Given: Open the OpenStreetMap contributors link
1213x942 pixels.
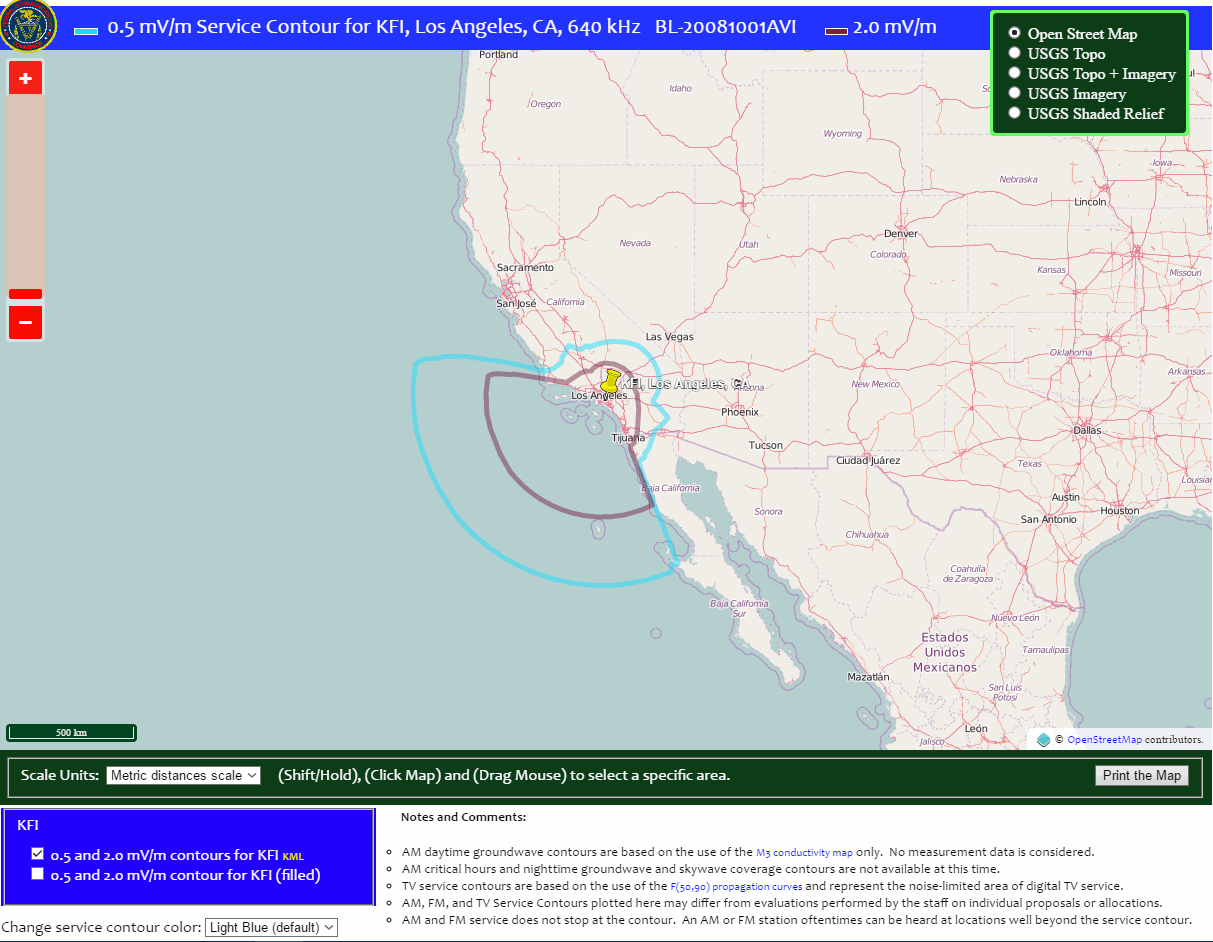Looking at the screenshot, I should point(1105,739).
